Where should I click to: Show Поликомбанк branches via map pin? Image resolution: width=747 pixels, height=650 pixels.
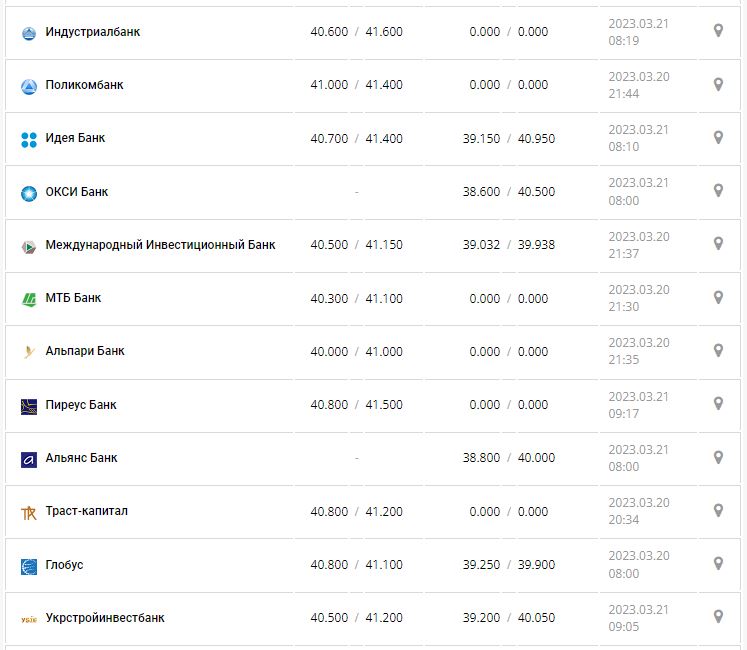tap(718, 84)
